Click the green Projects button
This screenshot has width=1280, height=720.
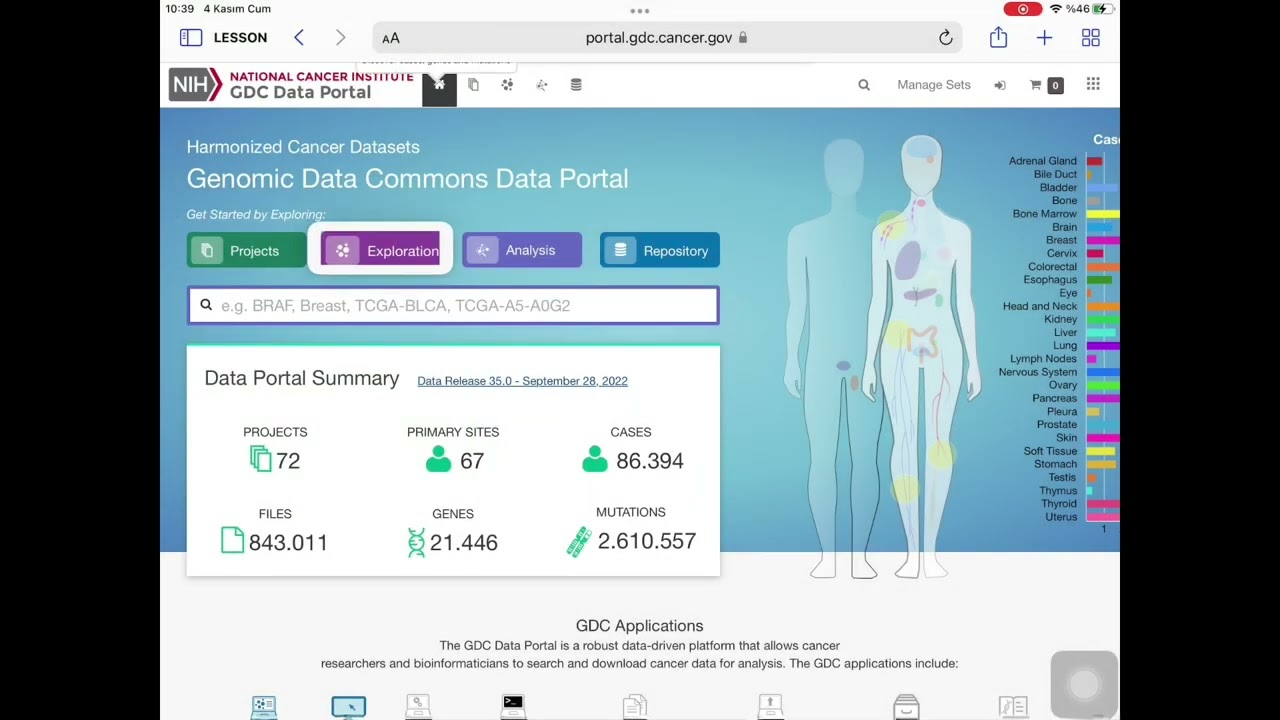(x=246, y=250)
